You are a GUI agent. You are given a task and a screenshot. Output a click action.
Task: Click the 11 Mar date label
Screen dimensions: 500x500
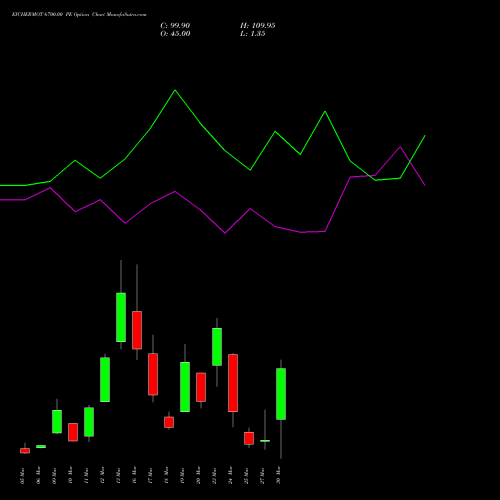tap(86, 475)
